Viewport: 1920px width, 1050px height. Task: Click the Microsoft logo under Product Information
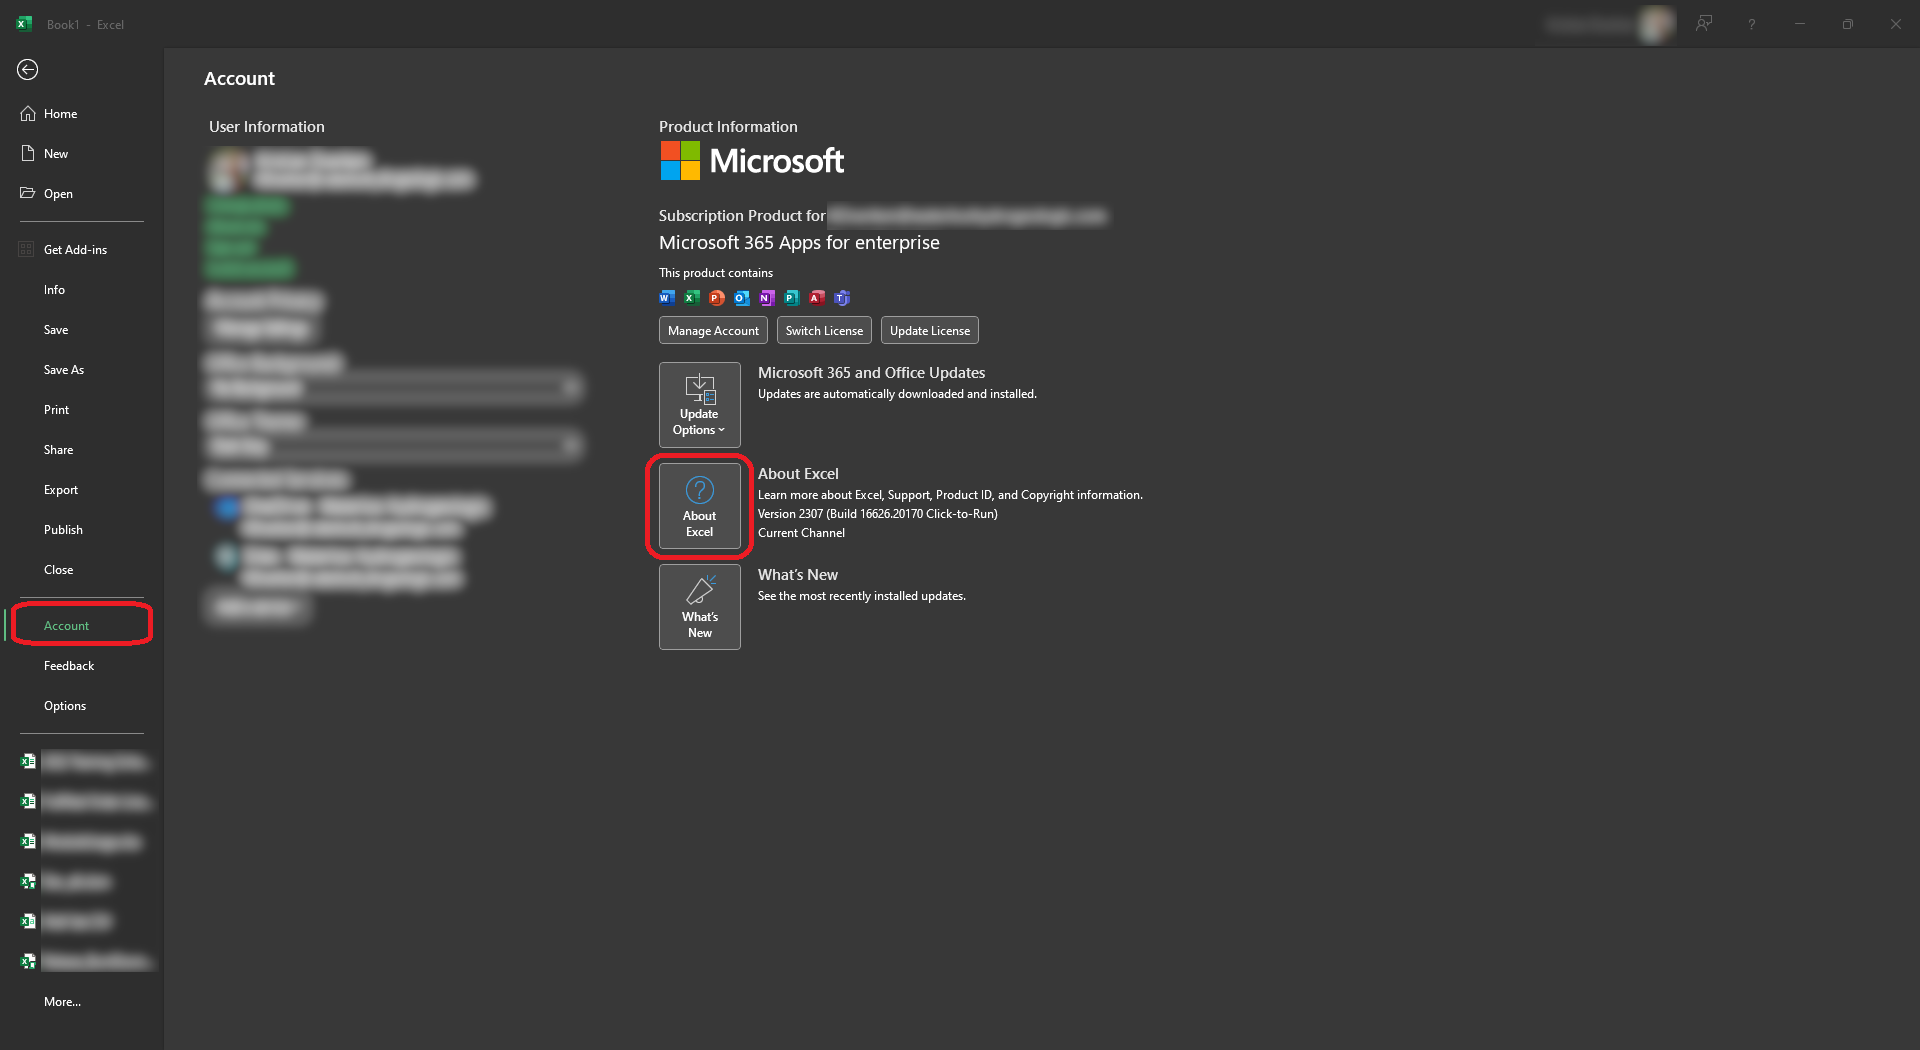752,161
